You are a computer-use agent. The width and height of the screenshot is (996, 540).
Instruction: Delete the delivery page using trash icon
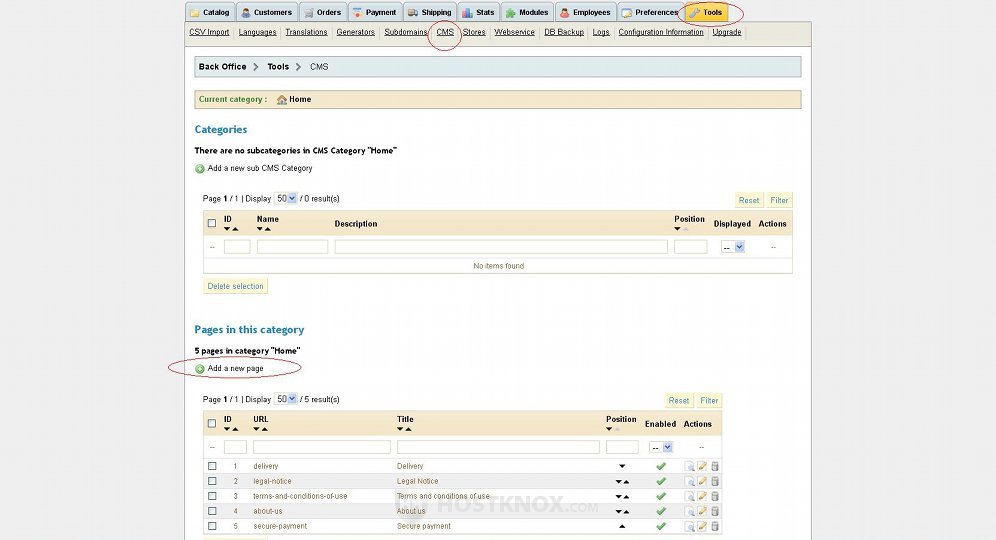pyautogui.click(x=715, y=466)
